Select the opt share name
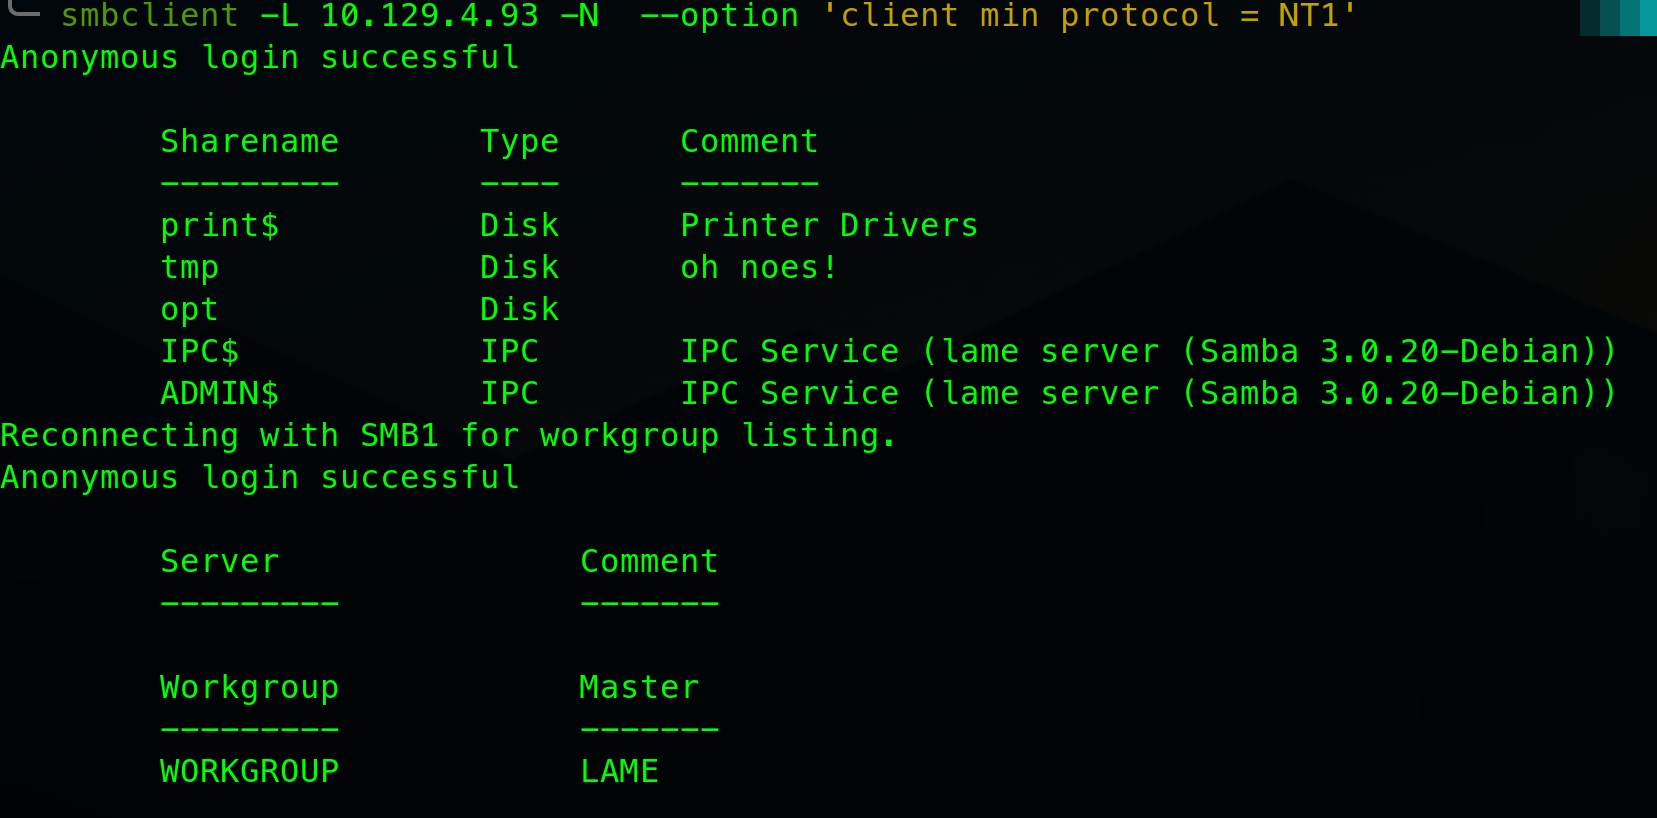Viewport: 1657px width, 818px height. (190, 310)
